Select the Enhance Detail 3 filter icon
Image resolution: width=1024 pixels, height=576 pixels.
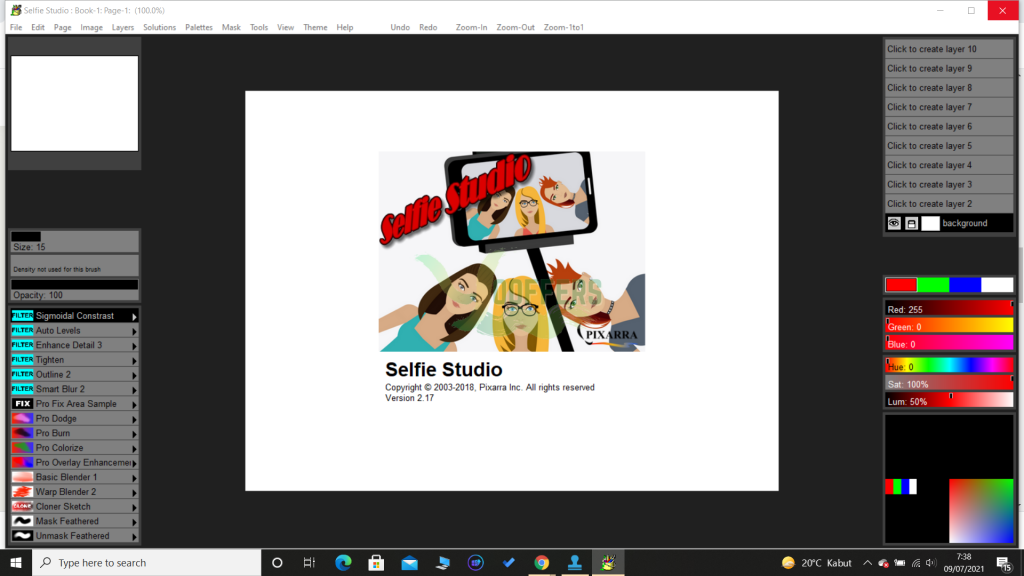point(22,345)
